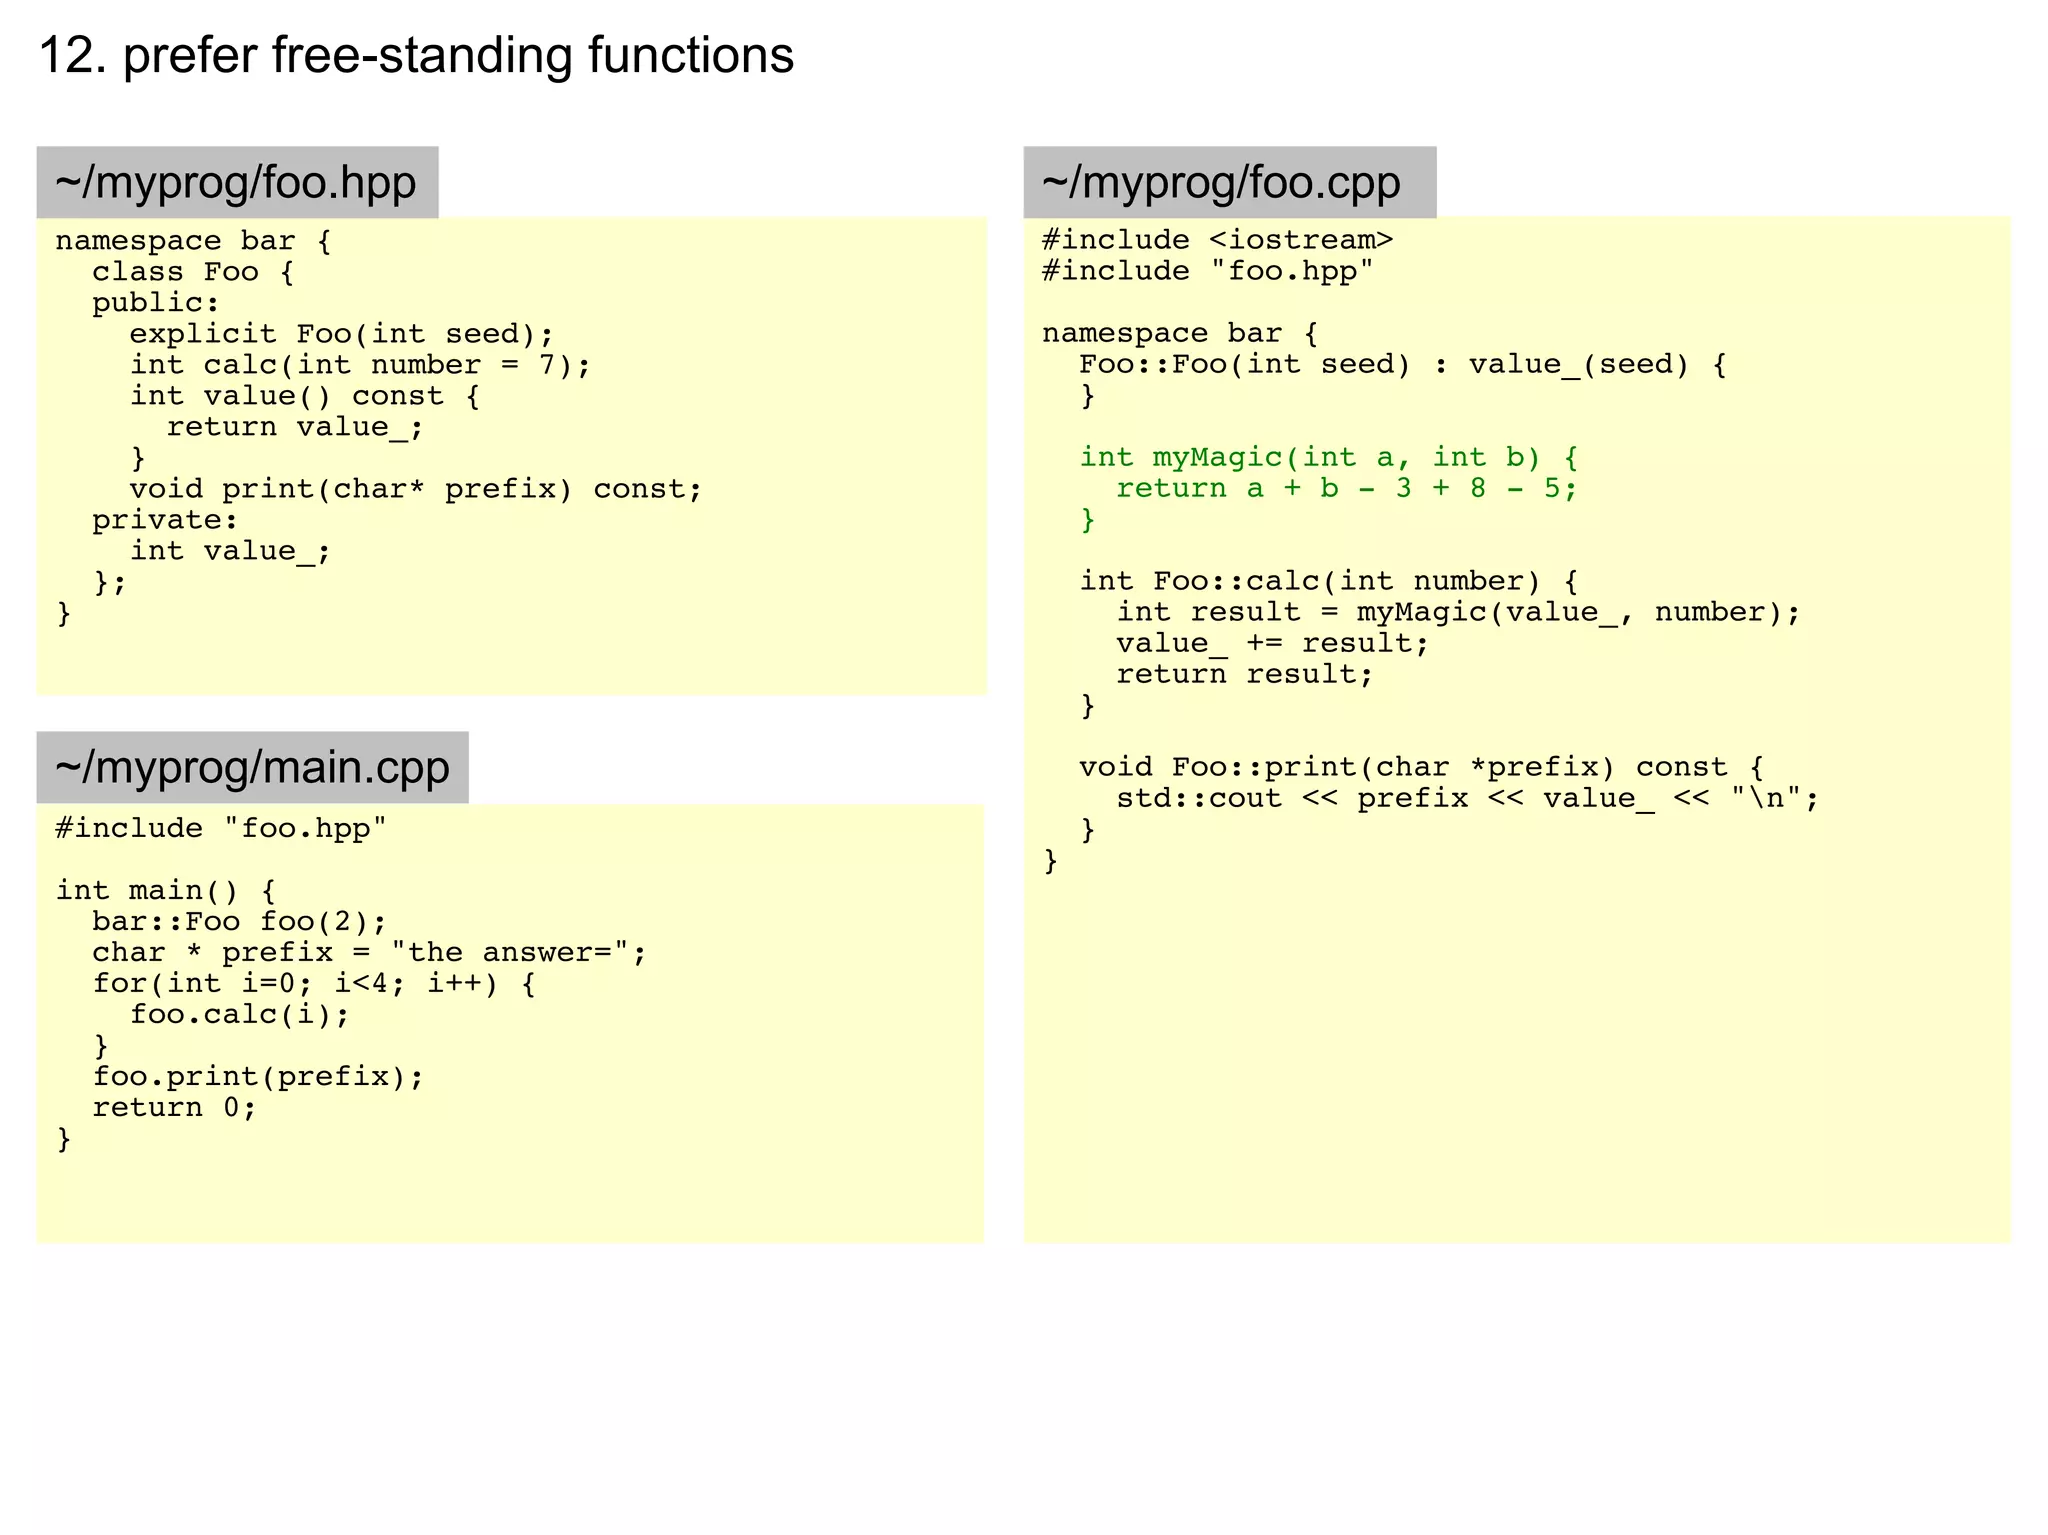Click '#include "foo.hpp"' in main.cpp
This screenshot has height=1535, width=2048.
point(221,828)
